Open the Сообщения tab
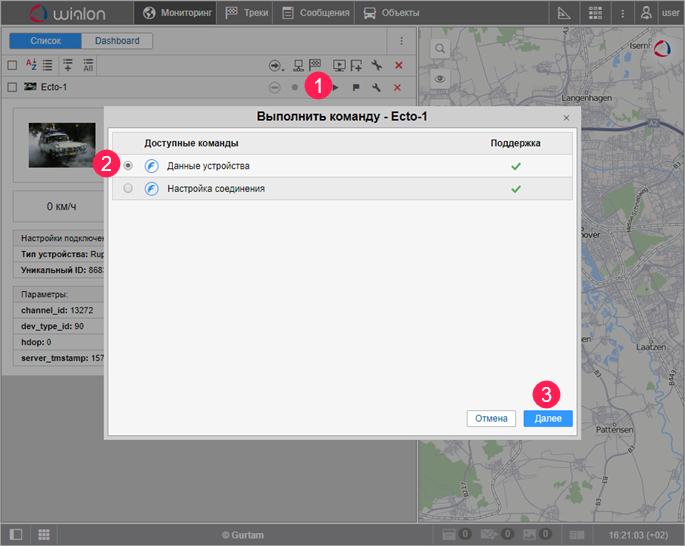The height and width of the screenshot is (546, 685). coord(316,13)
